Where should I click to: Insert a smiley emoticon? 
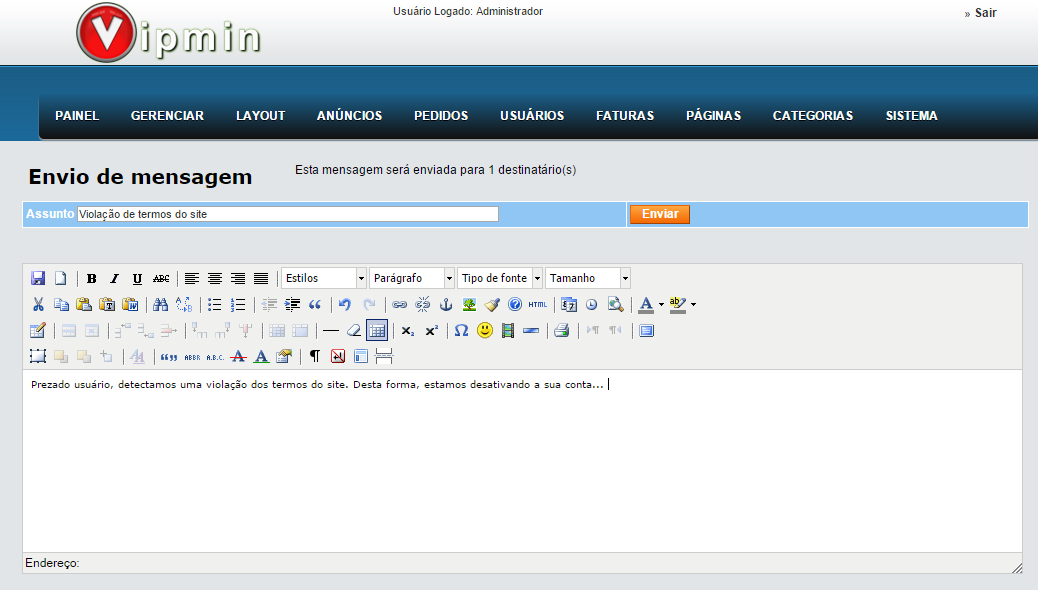485,330
